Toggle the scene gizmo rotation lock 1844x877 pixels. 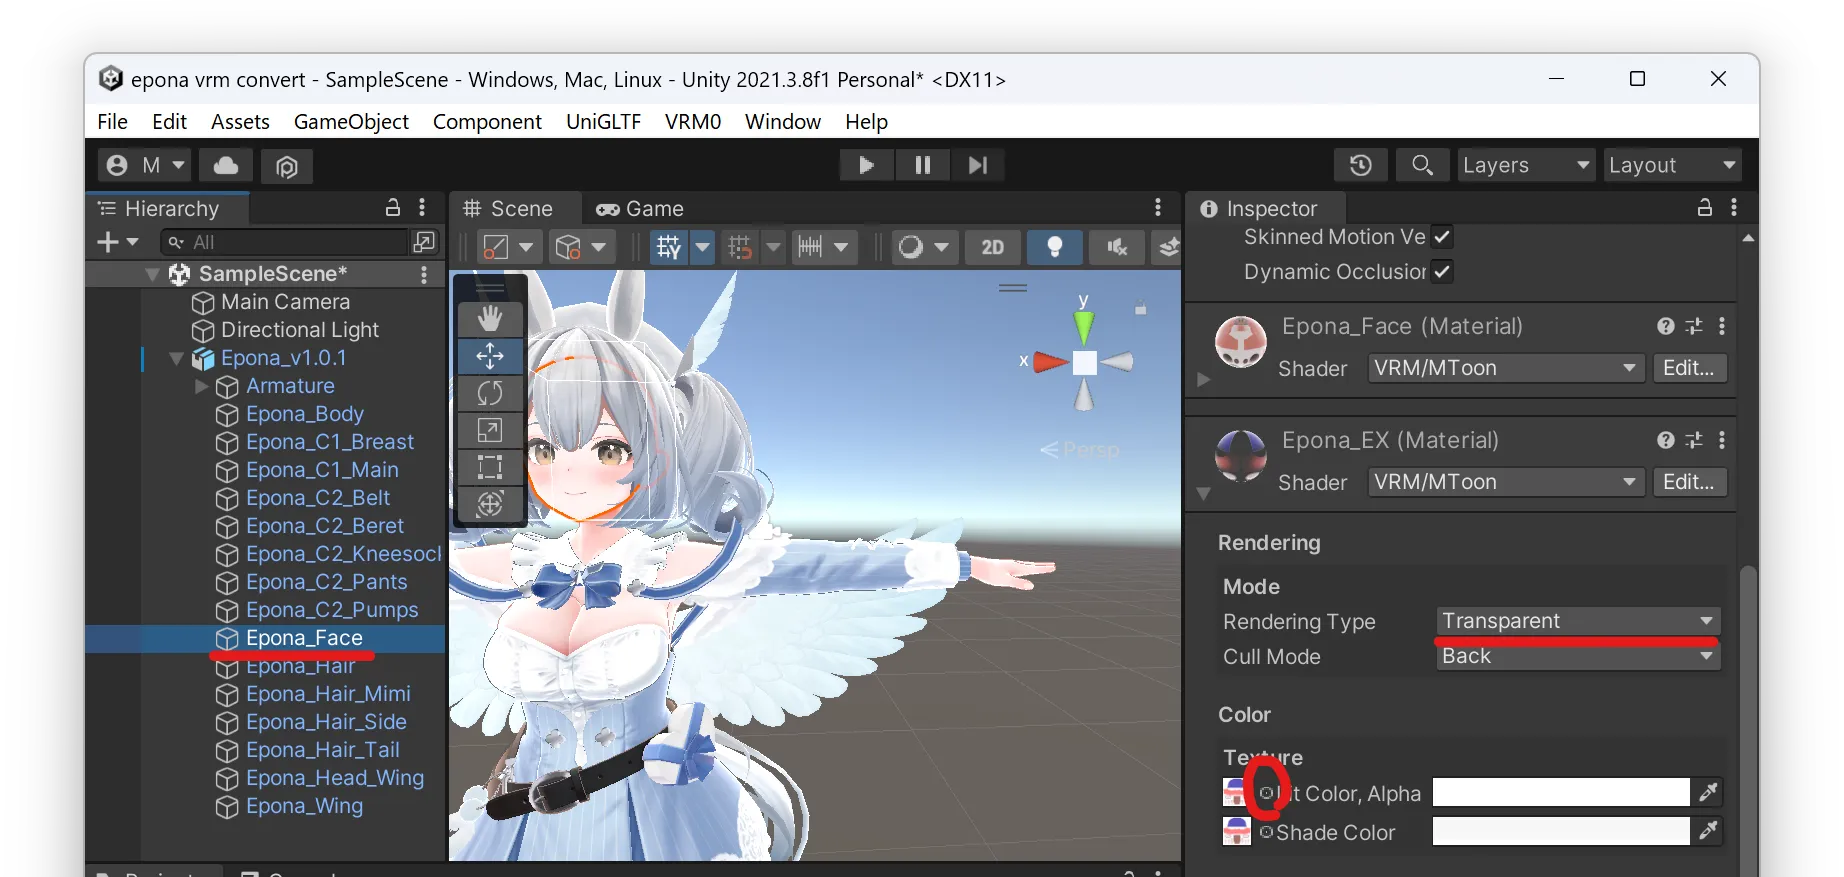(1140, 309)
